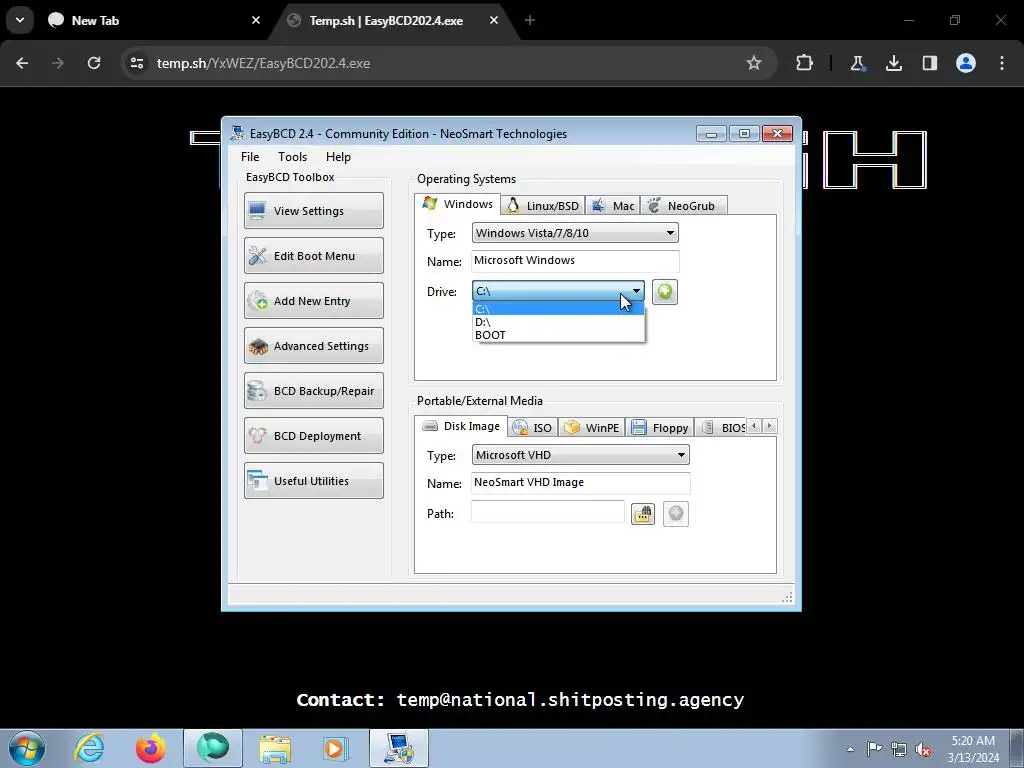
Task: Switch to the Windows operating system tab
Action: [458, 204]
